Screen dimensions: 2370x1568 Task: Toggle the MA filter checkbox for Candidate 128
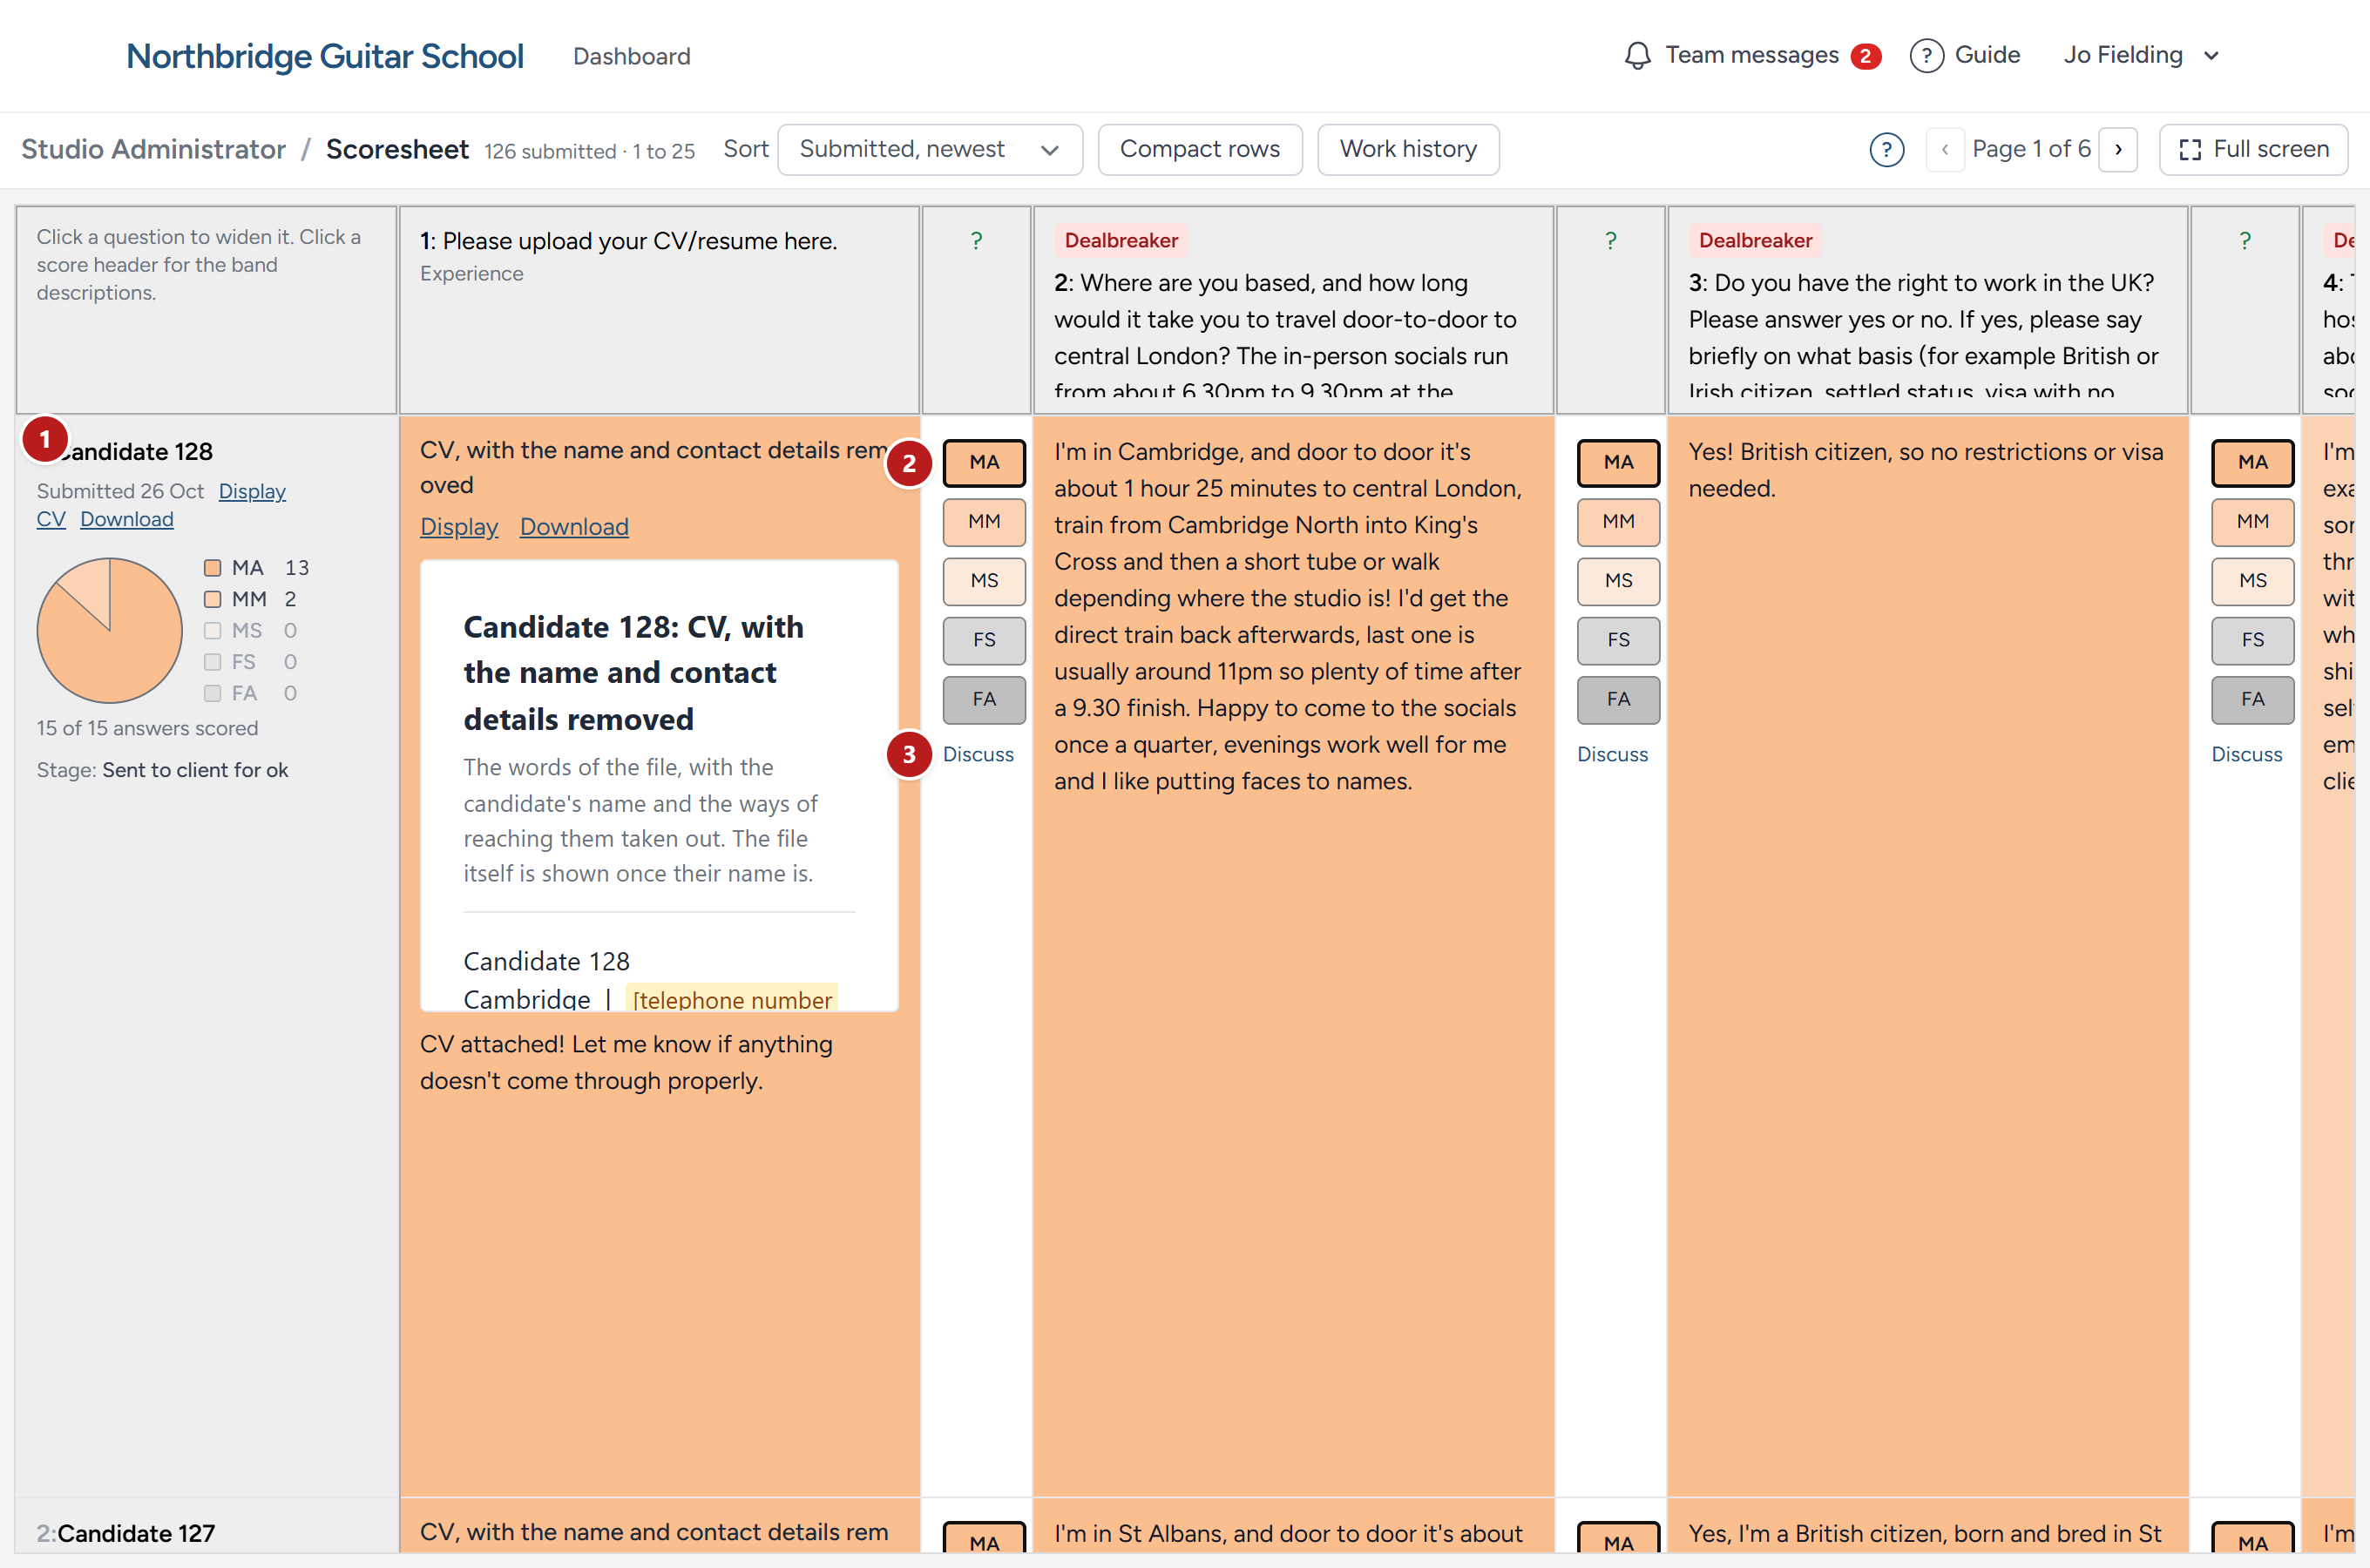point(212,568)
